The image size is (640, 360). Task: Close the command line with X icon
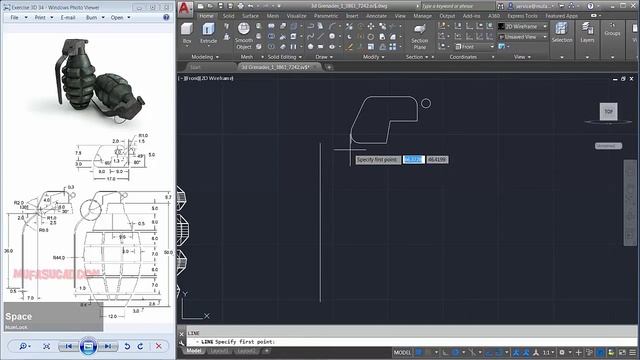[x=182, y=334]
